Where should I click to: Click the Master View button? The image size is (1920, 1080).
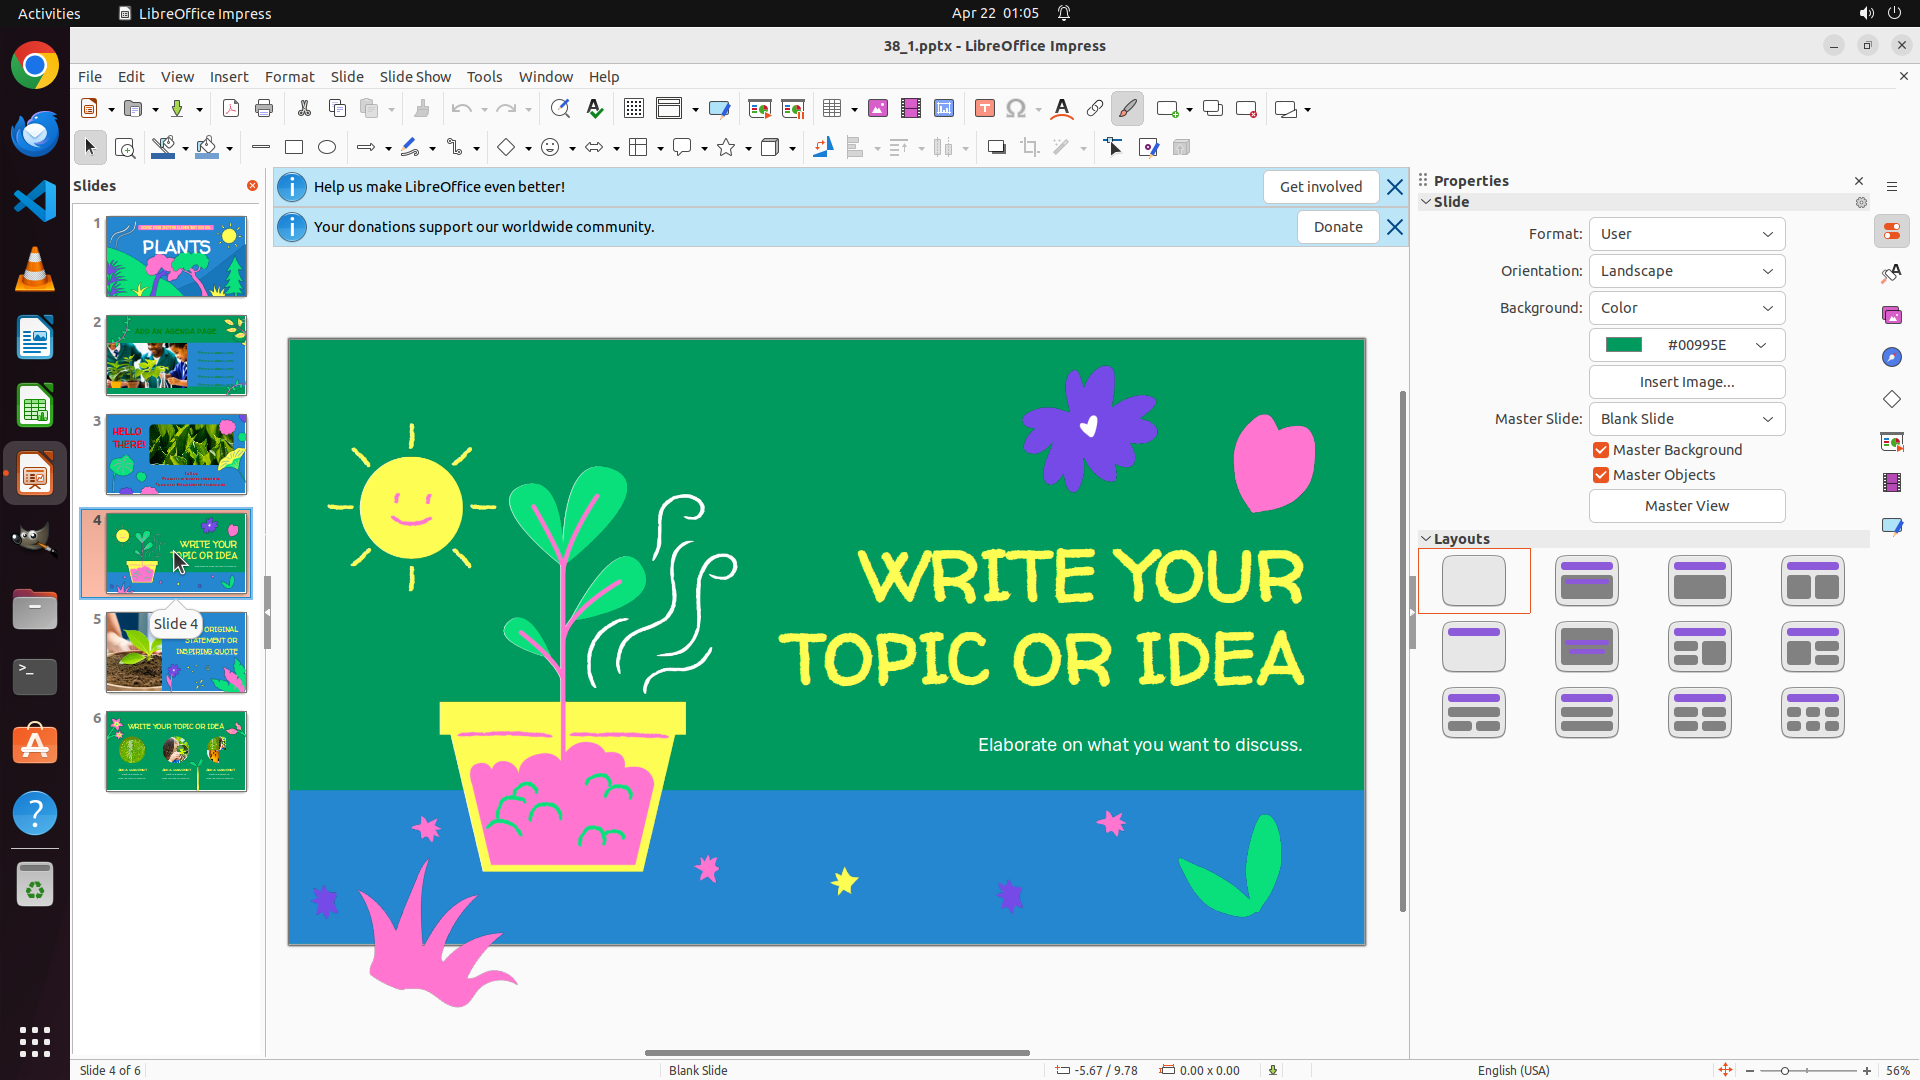pos(1686,506)
